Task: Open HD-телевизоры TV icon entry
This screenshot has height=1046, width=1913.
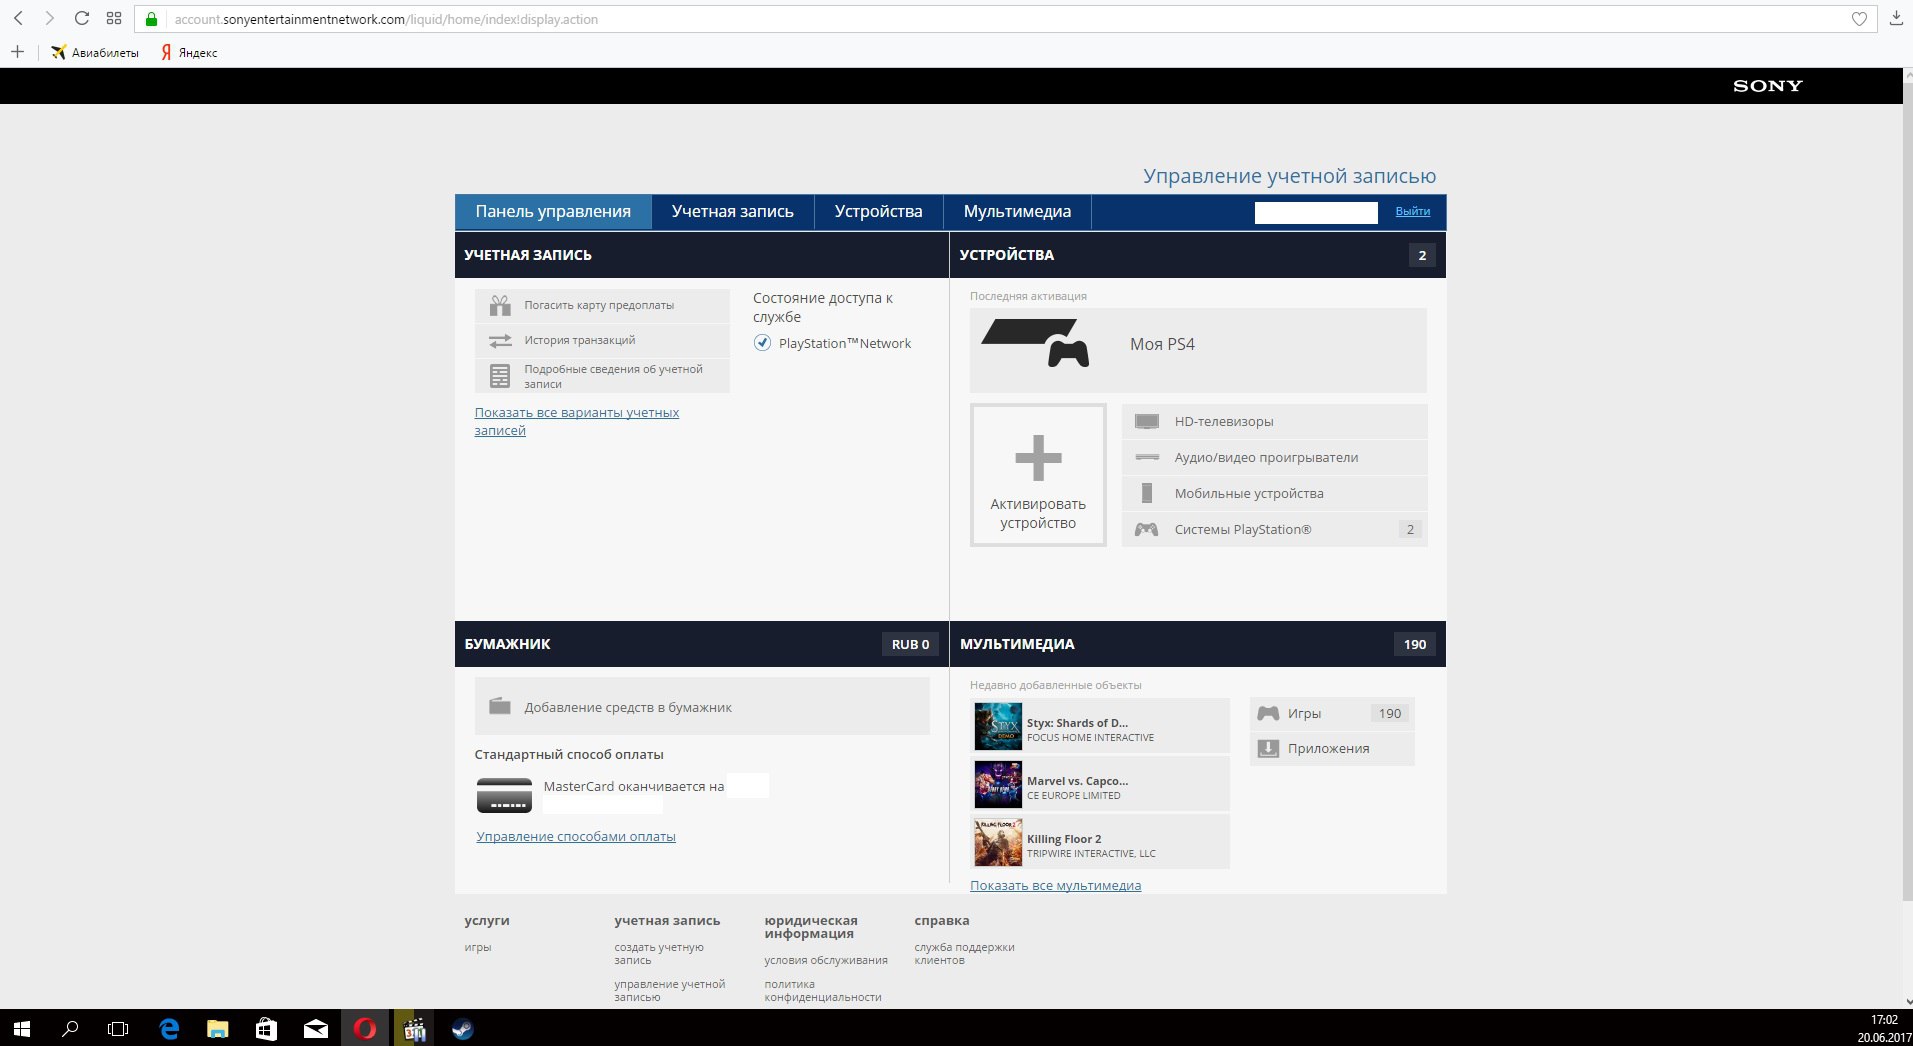Action: tap(1147, 422)
